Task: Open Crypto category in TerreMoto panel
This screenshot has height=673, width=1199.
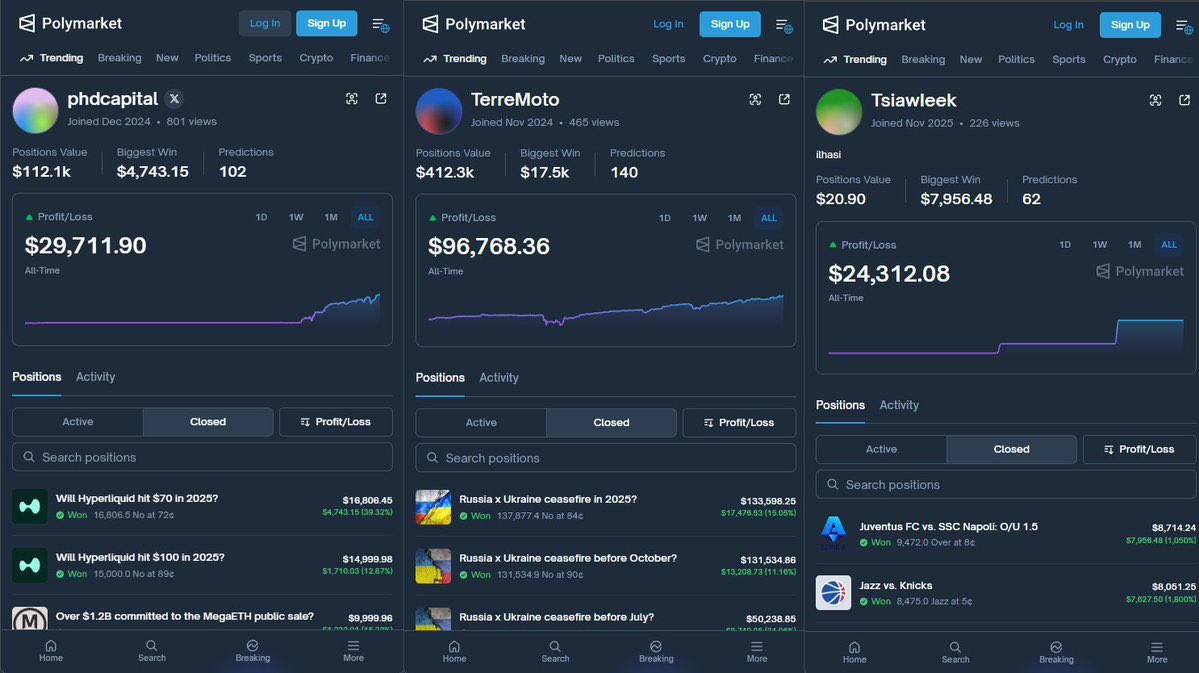Action: 720,59
